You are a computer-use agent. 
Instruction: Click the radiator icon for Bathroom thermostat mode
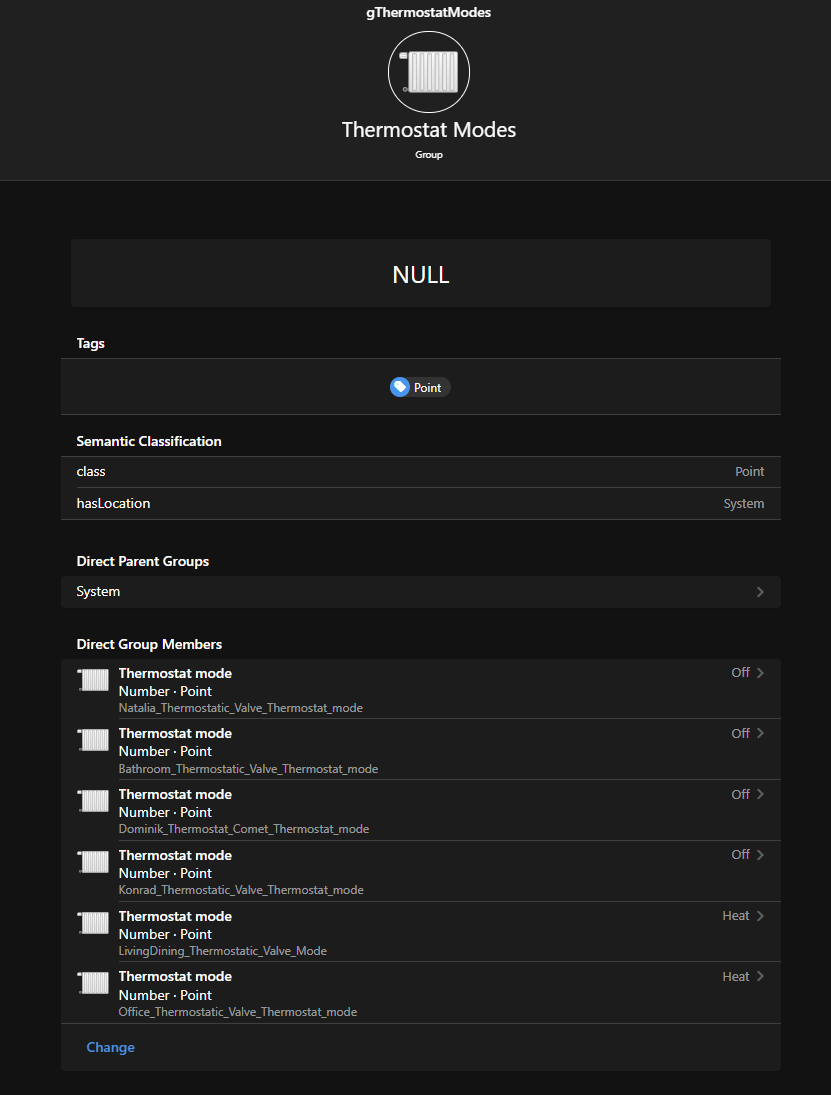[94, 740]
